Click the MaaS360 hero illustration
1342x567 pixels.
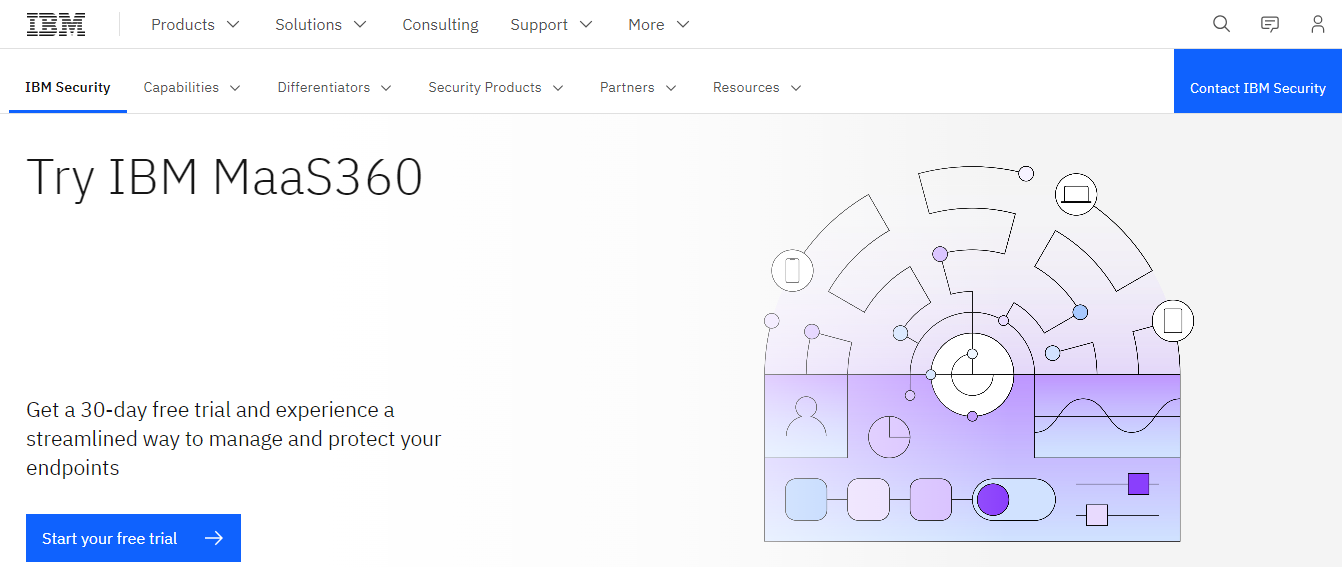977,354
